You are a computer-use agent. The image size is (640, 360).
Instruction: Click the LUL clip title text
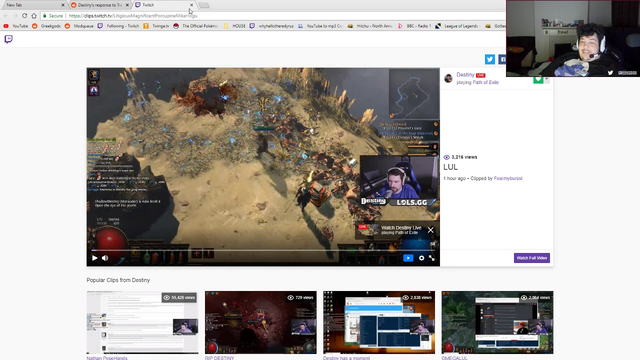(x=451, y=167)
